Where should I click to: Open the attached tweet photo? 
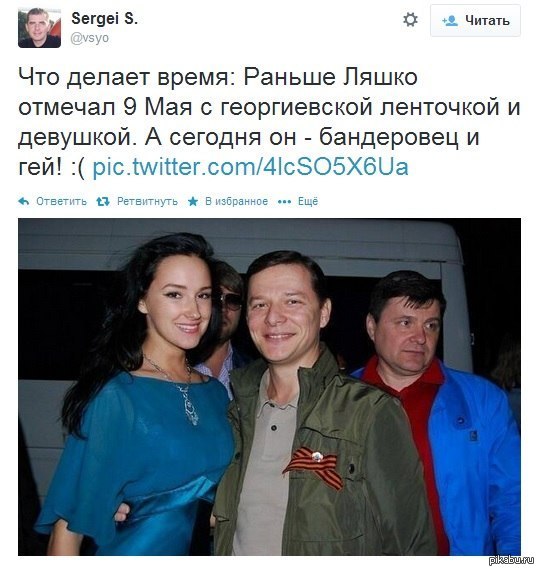click(270, 387)
